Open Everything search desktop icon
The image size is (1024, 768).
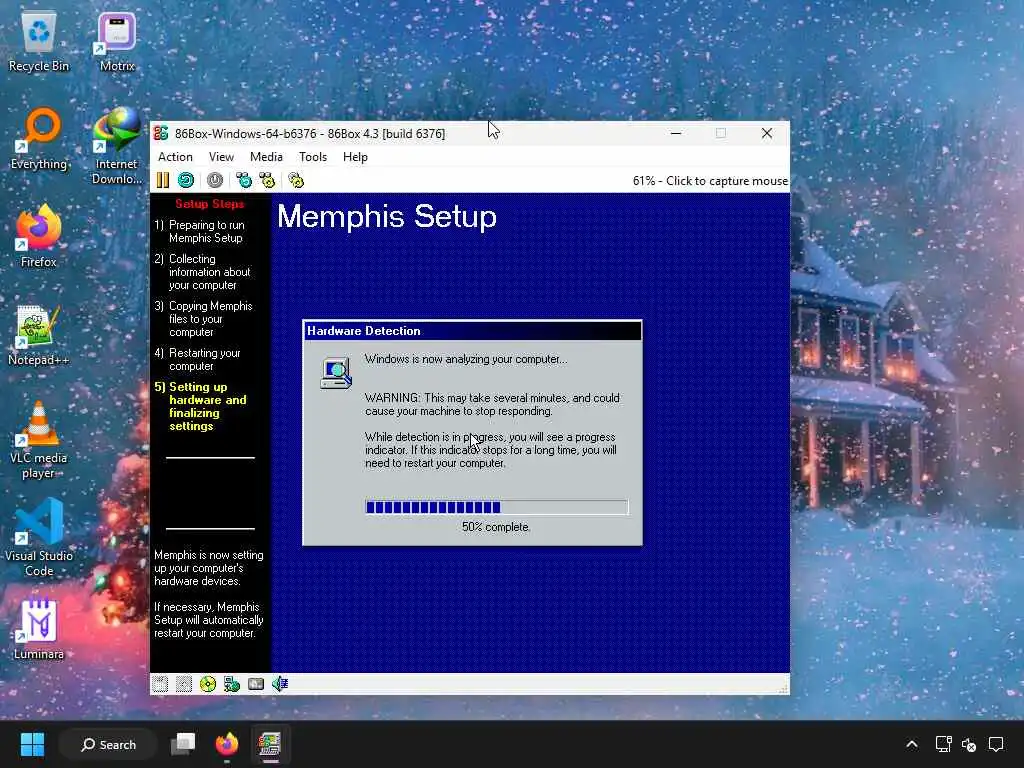[39, 140]
